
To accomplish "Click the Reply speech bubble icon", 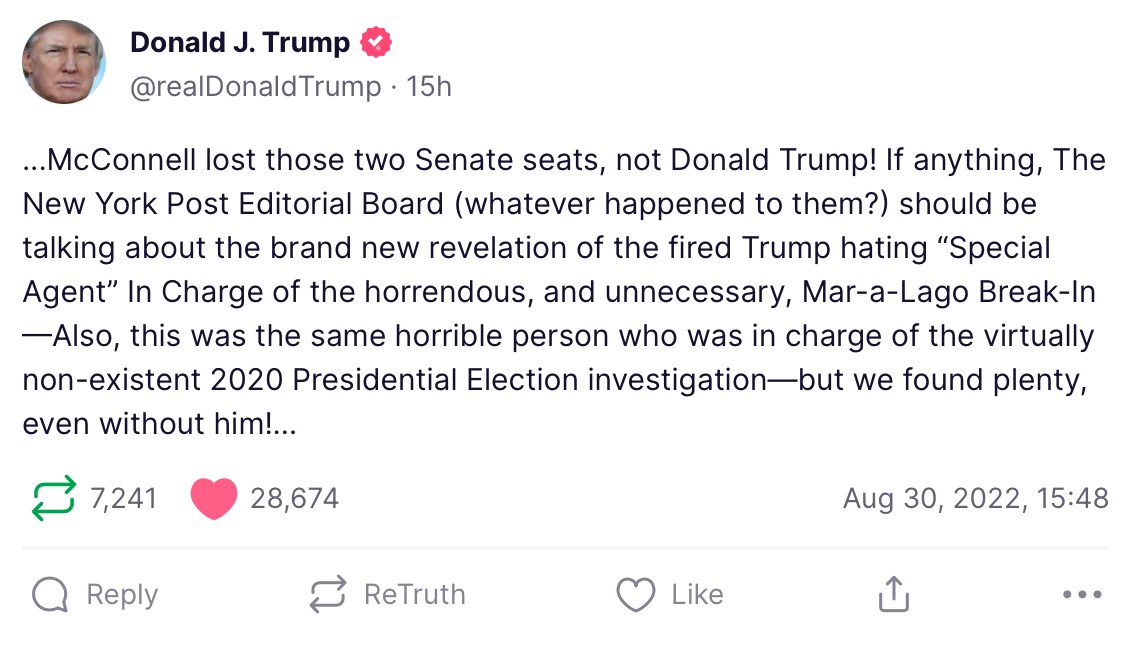I will click(50, 595).
